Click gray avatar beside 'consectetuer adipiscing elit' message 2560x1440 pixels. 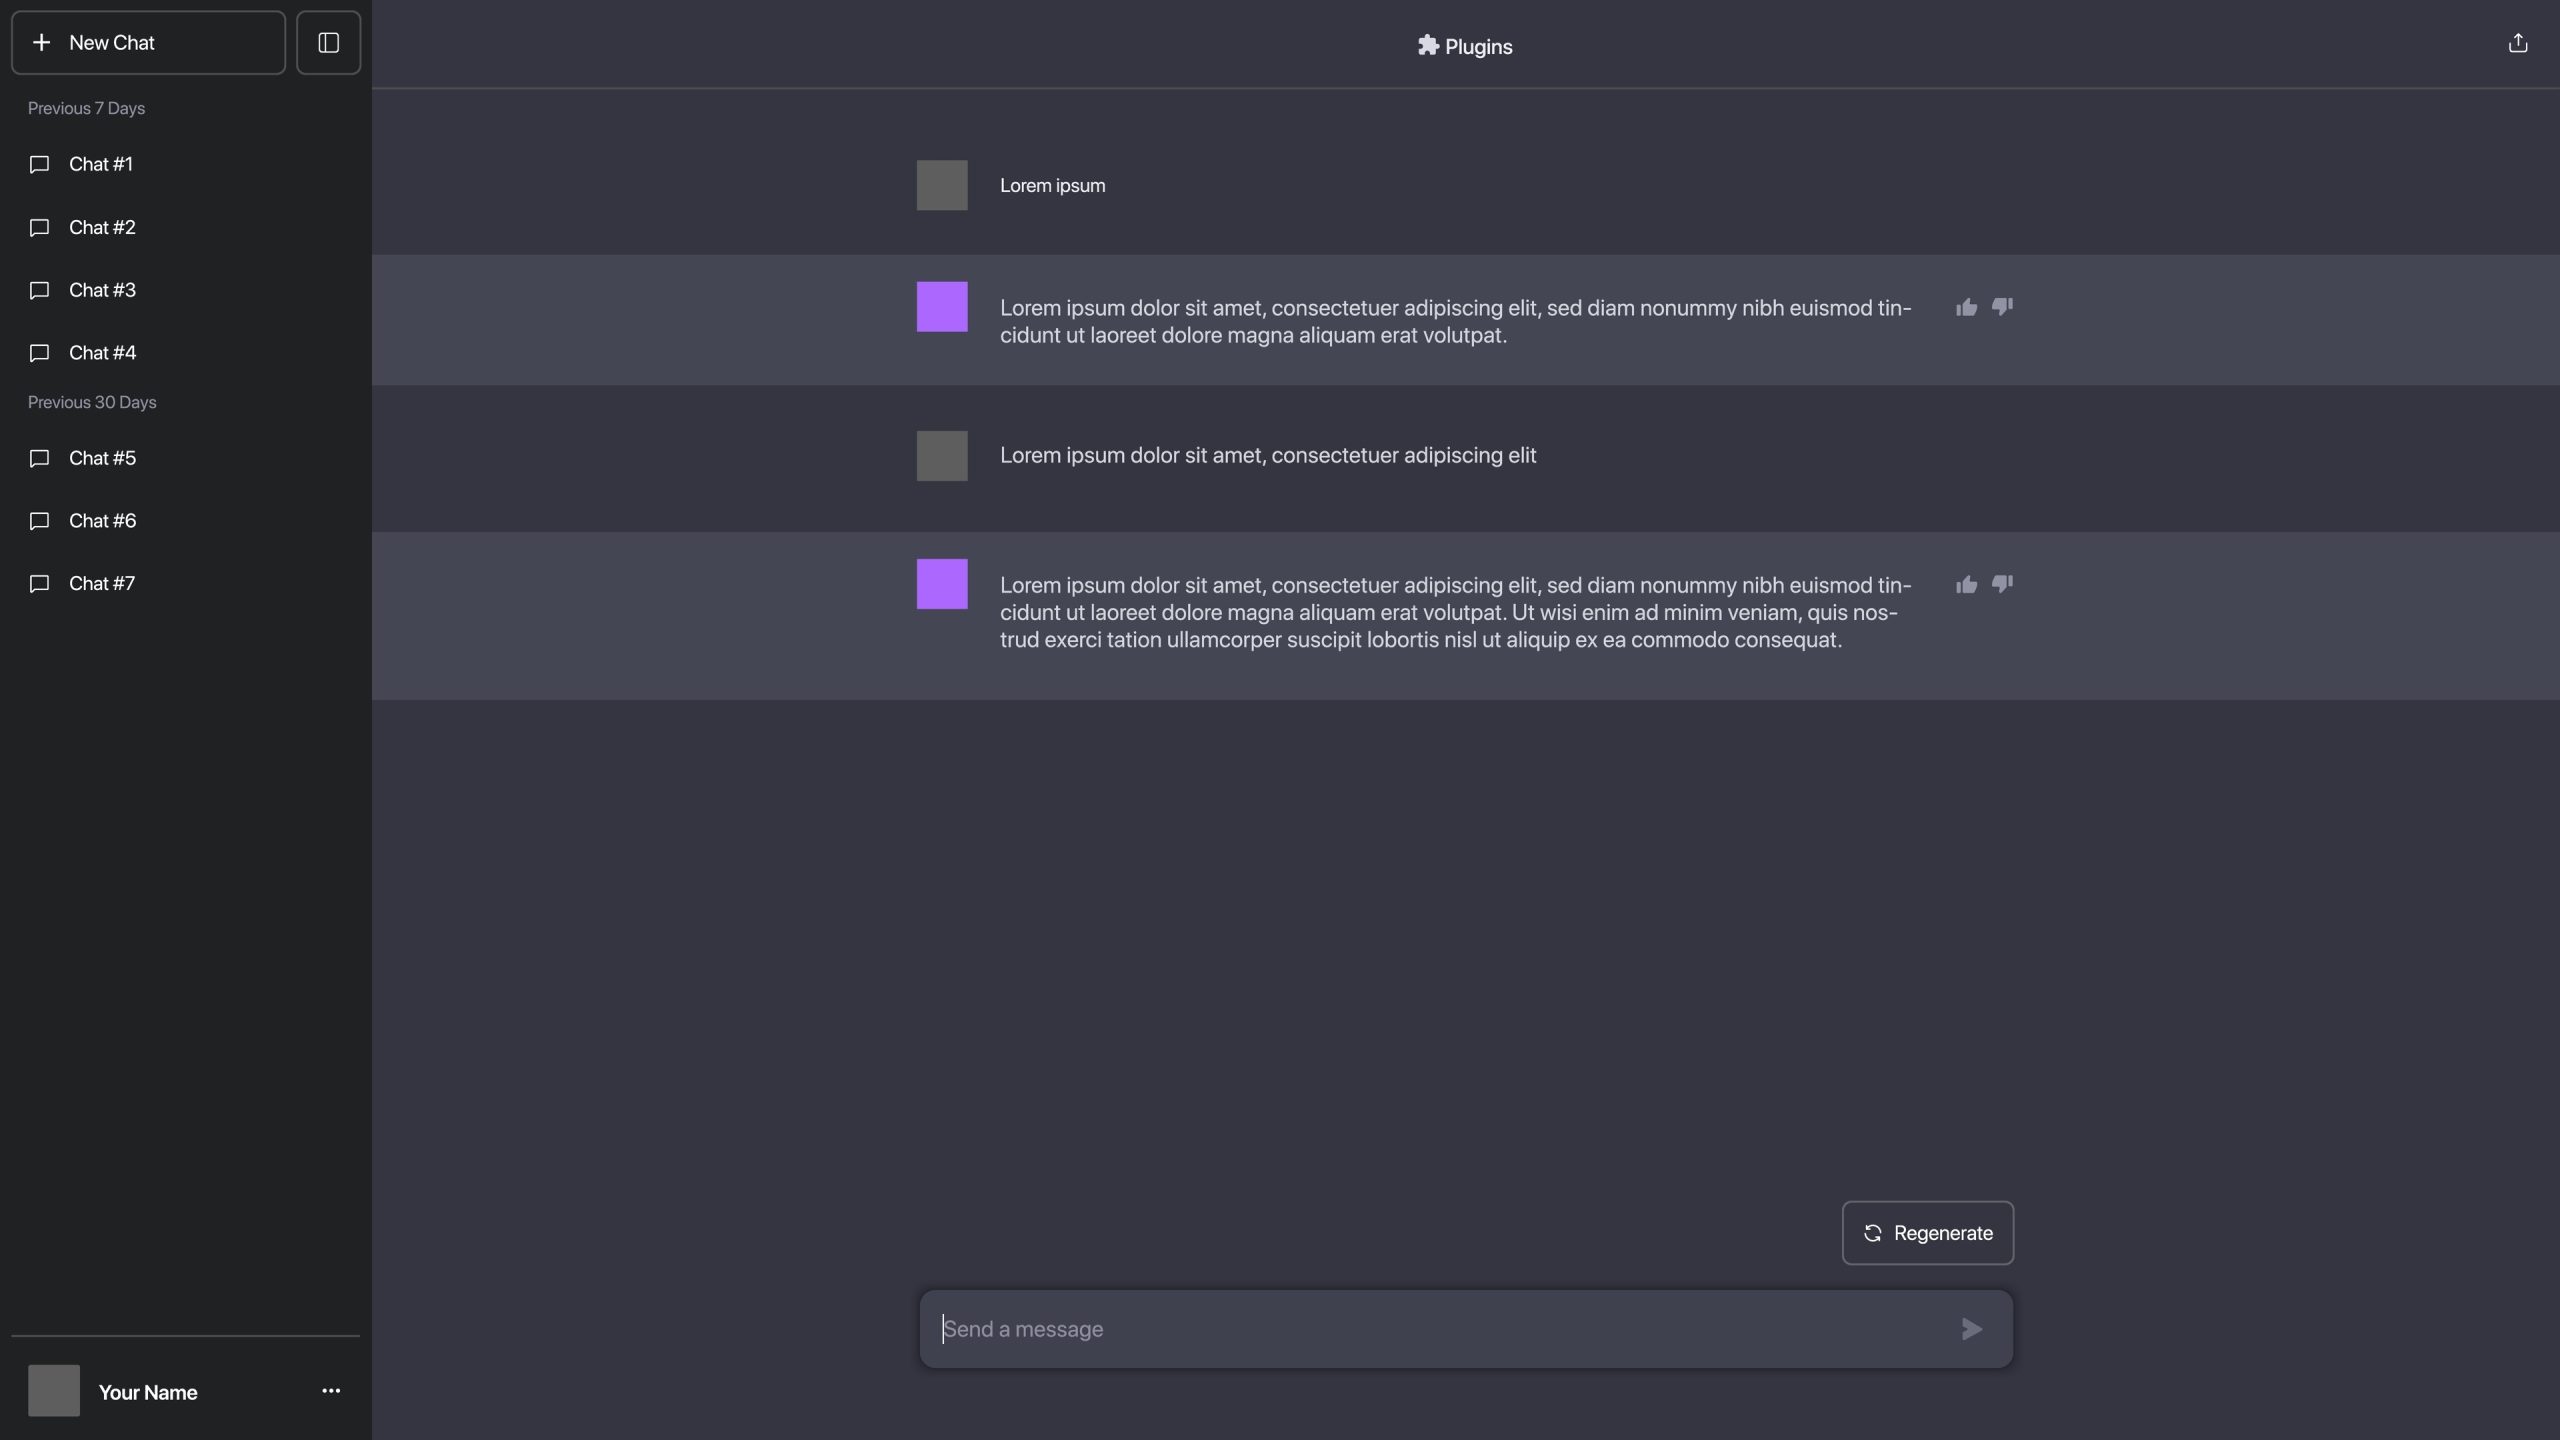[x=942, y=456]
